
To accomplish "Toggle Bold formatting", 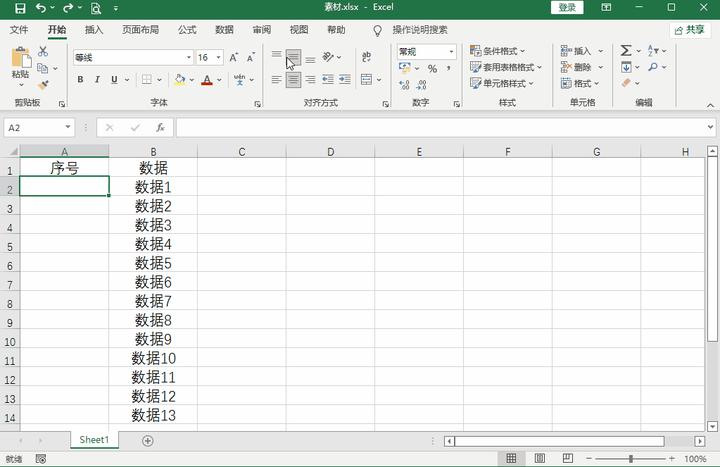I will pos(80,79).
